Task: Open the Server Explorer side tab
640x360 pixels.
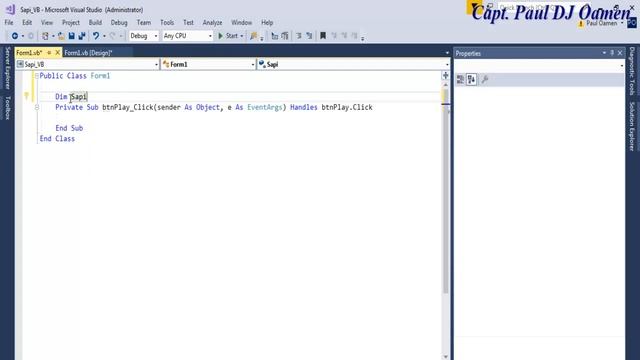Action: [7, 68]
